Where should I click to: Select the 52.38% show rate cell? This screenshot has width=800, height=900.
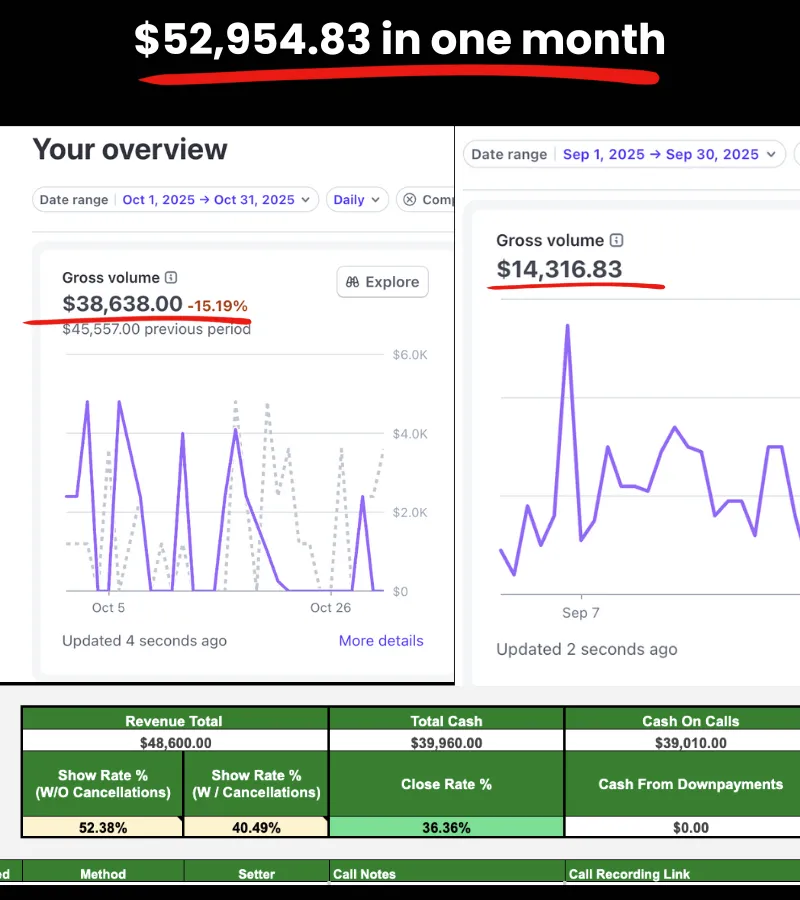point(103,827)
